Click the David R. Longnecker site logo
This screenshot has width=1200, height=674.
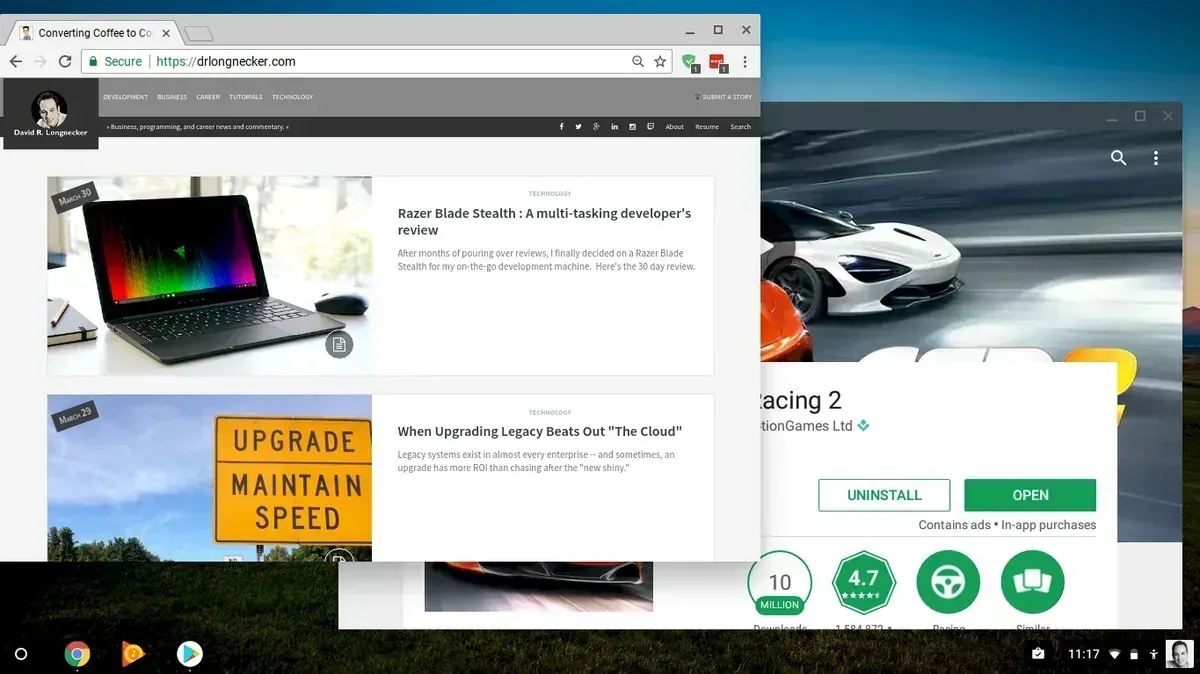pyautogui.click(x=50, y=114)
